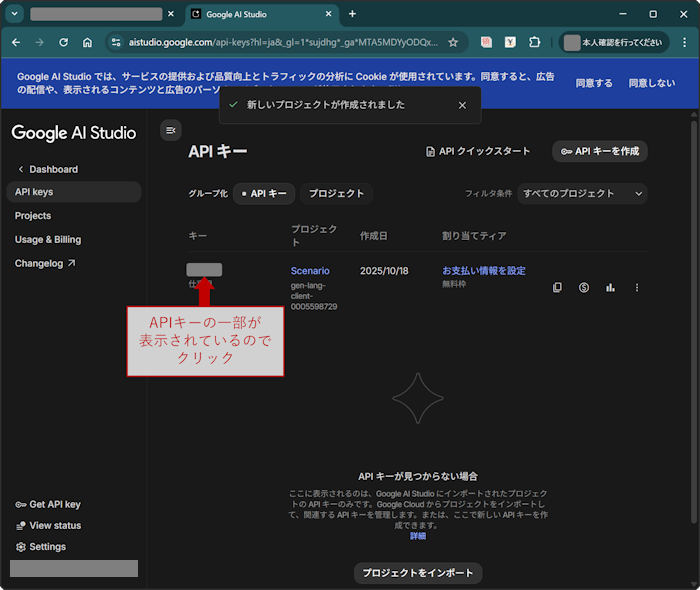Go back via the Dashboard chevron
The height and width of the screenshot is (590, 700).
pyautogui.click(x=21, y=169)
